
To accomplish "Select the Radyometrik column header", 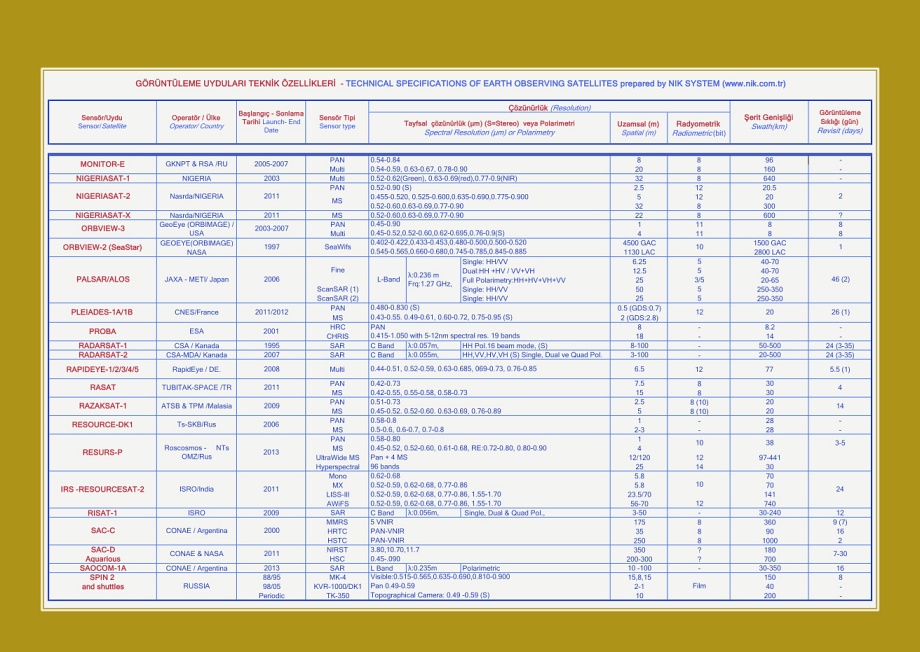I will coord(698,128).
